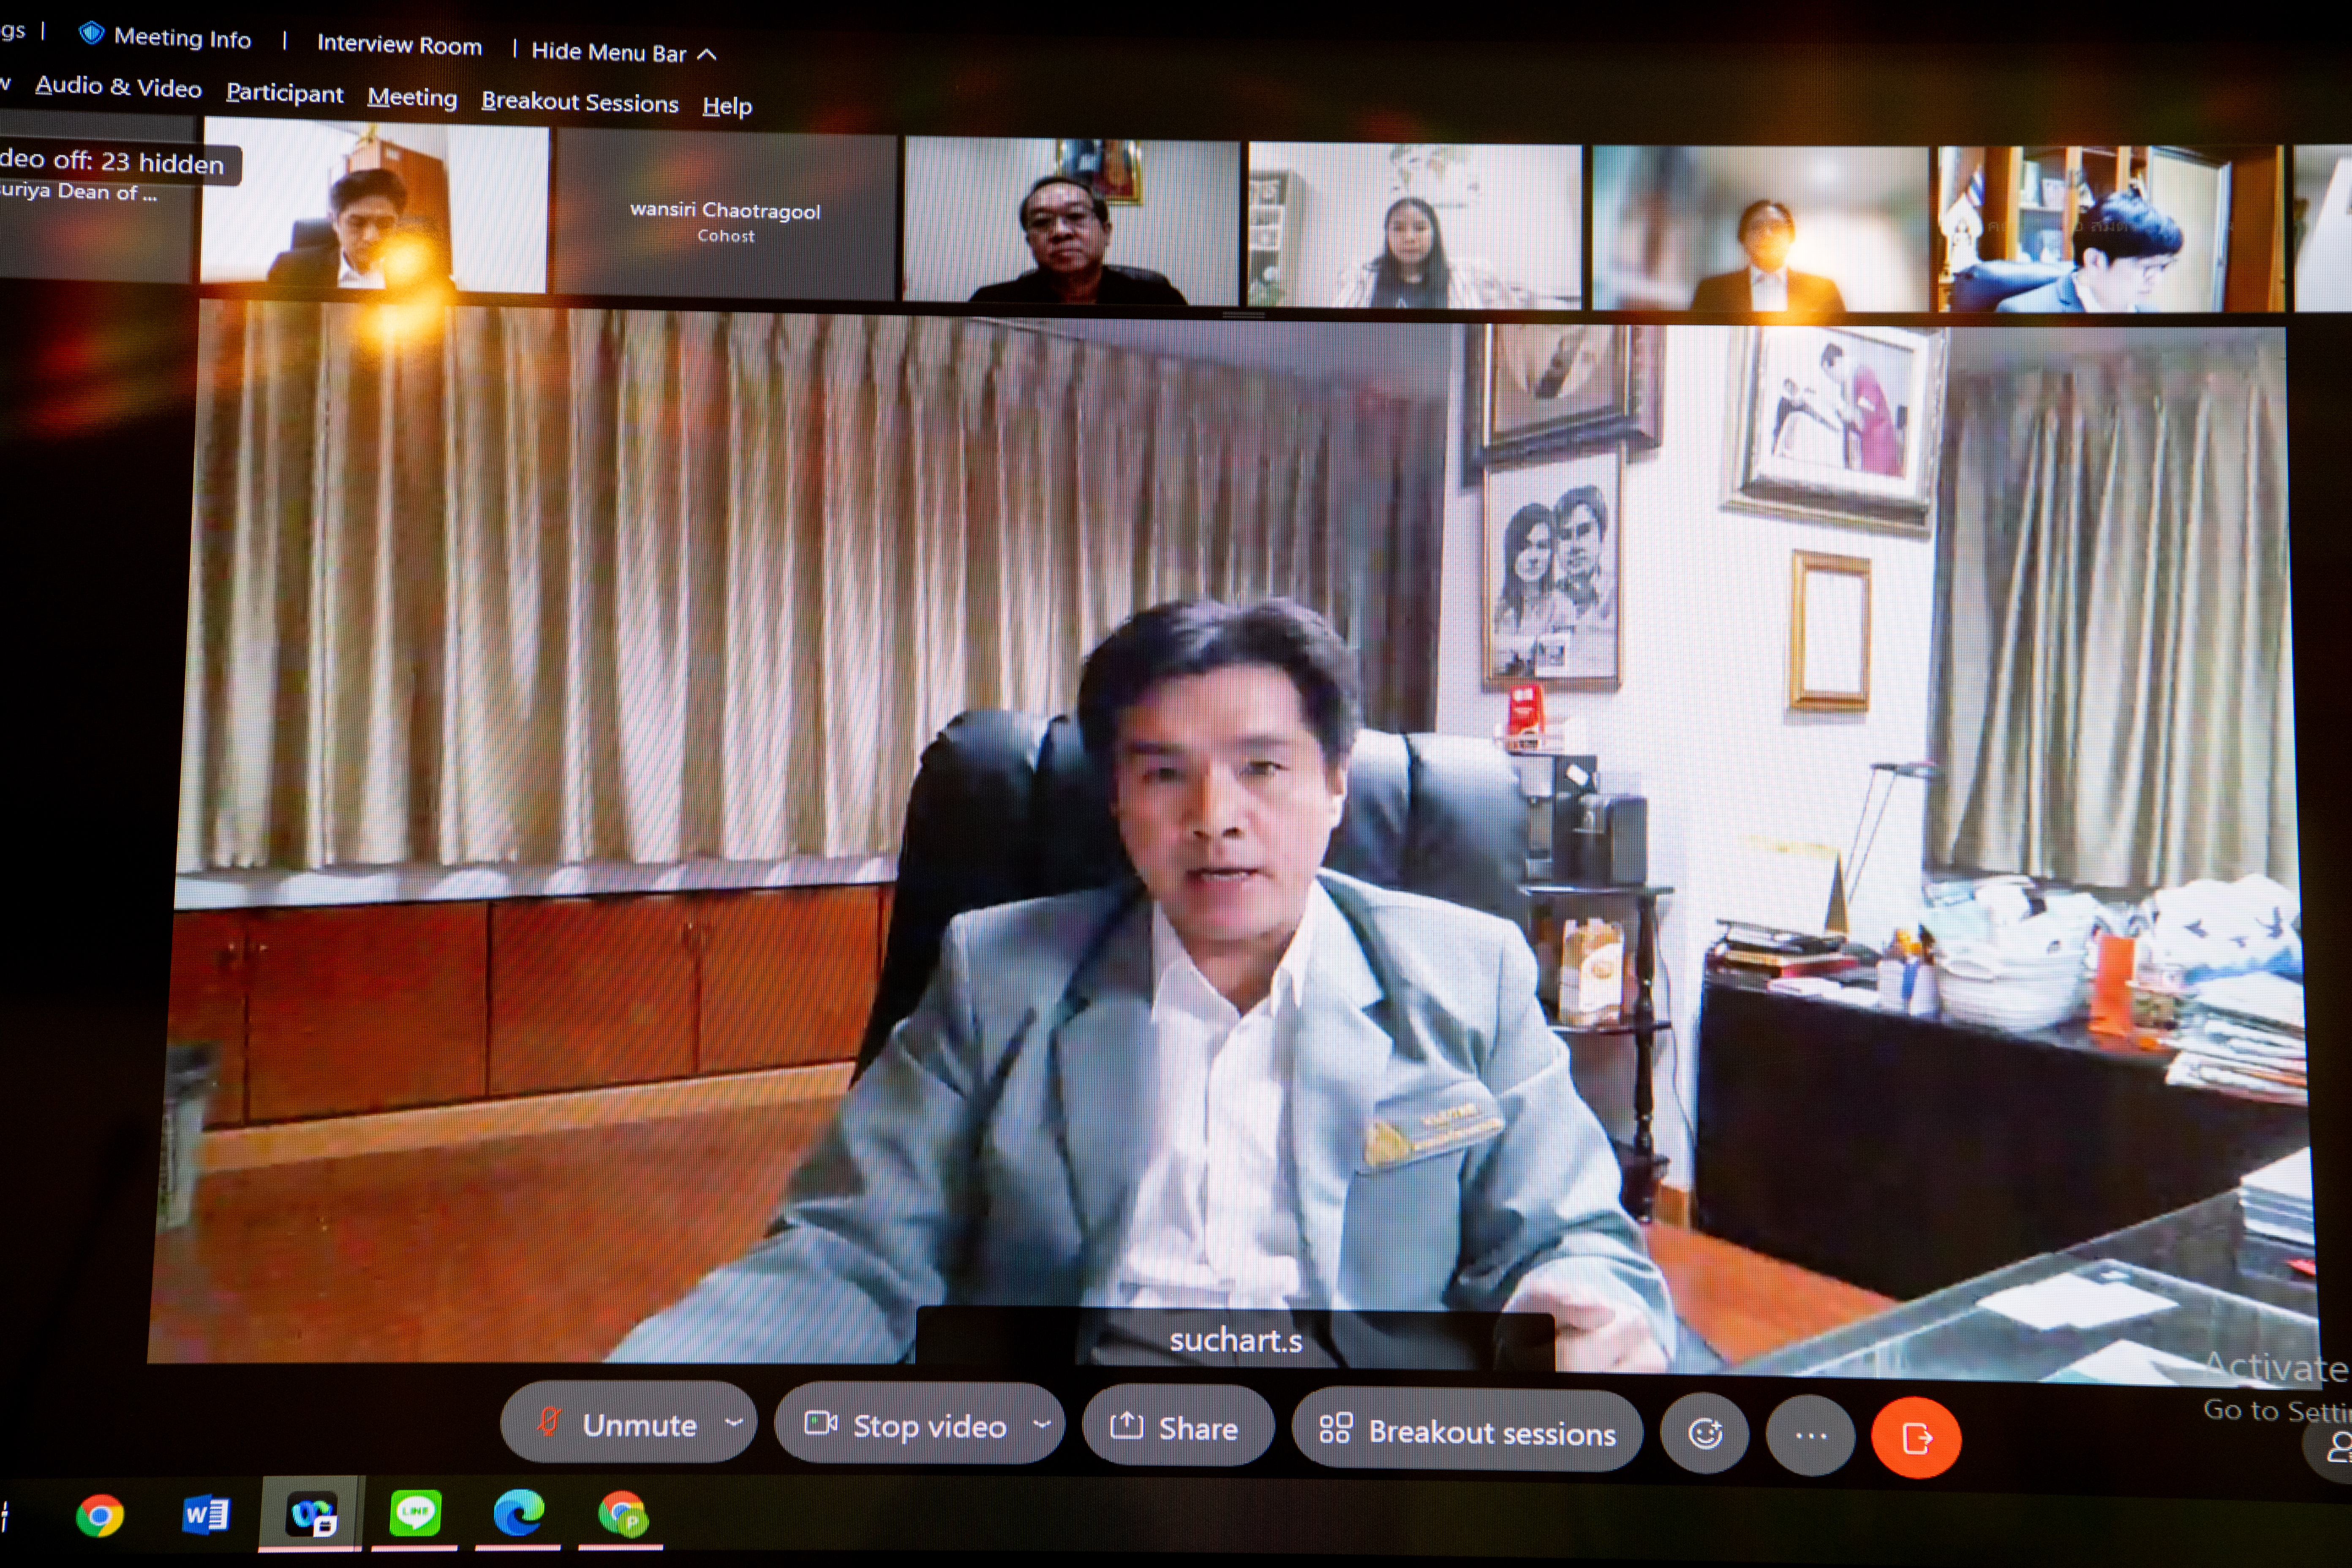This screenshot has width=2352, height=1568.
Task: Click suchart.s name label
Action: [1236, 1340]
